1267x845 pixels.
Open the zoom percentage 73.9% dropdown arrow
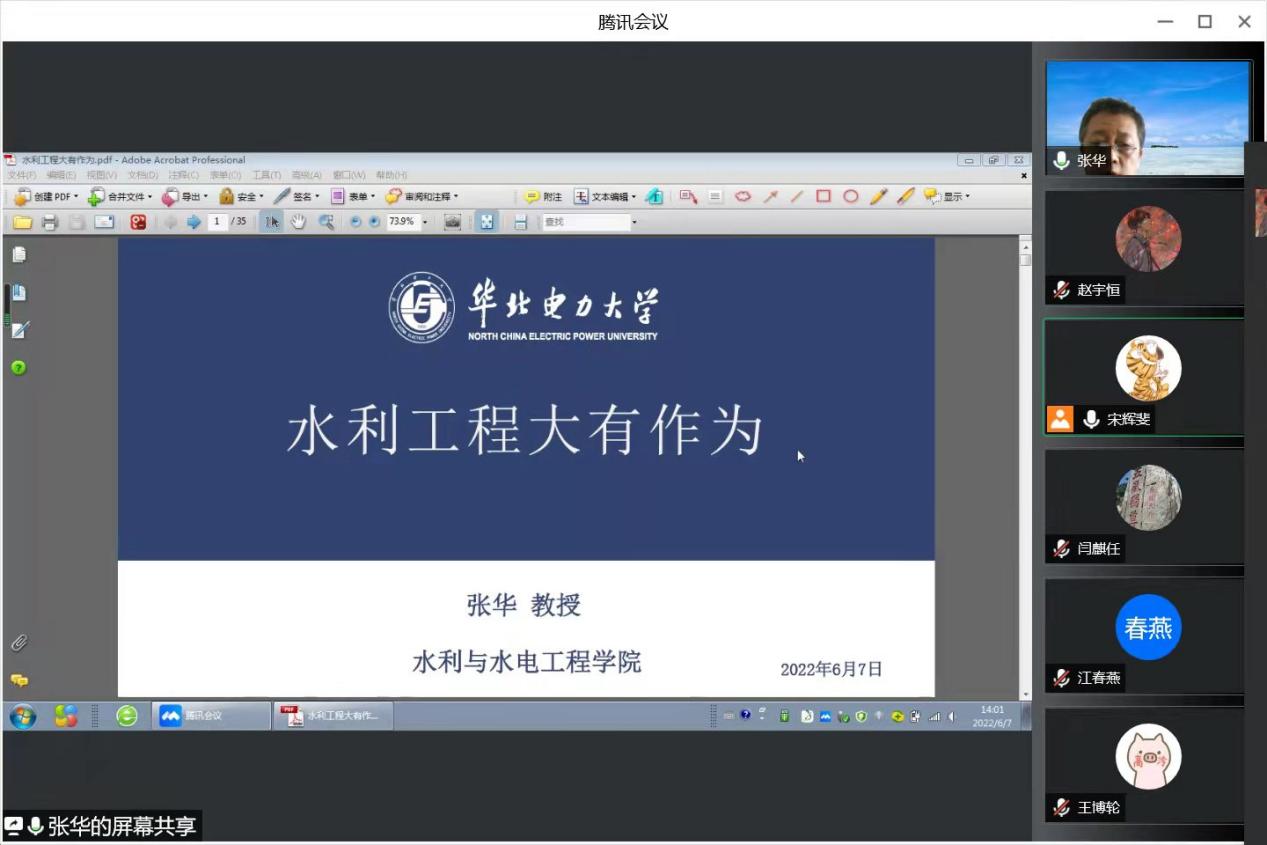pyautogui.click(x=425, y=222)
